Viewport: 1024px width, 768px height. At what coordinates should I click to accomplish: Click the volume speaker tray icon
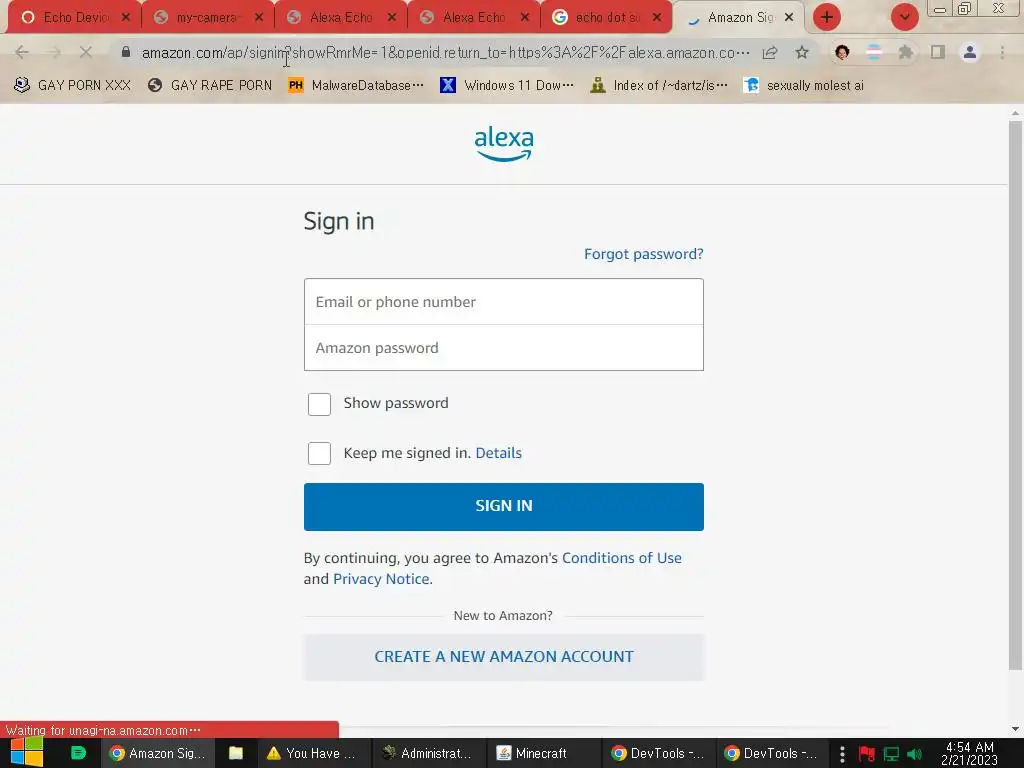915,754
